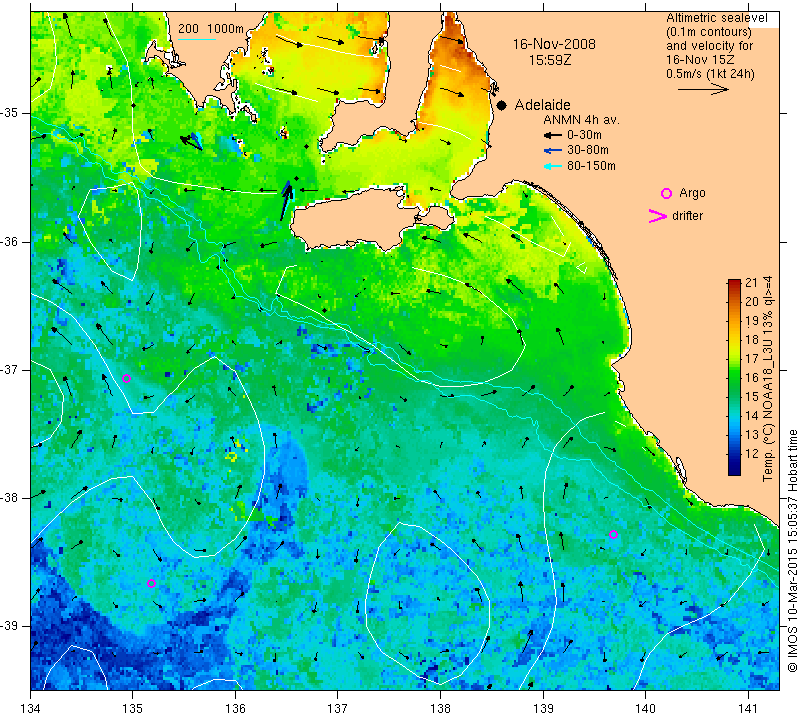This screenshot has height=720, width=800.
Task: Click the longitude label 135
Action: click(133, 708)
